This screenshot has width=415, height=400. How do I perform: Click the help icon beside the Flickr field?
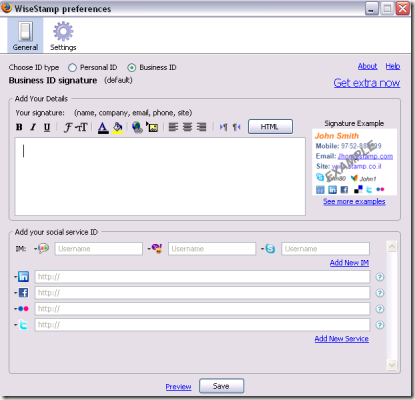[380, 309]
